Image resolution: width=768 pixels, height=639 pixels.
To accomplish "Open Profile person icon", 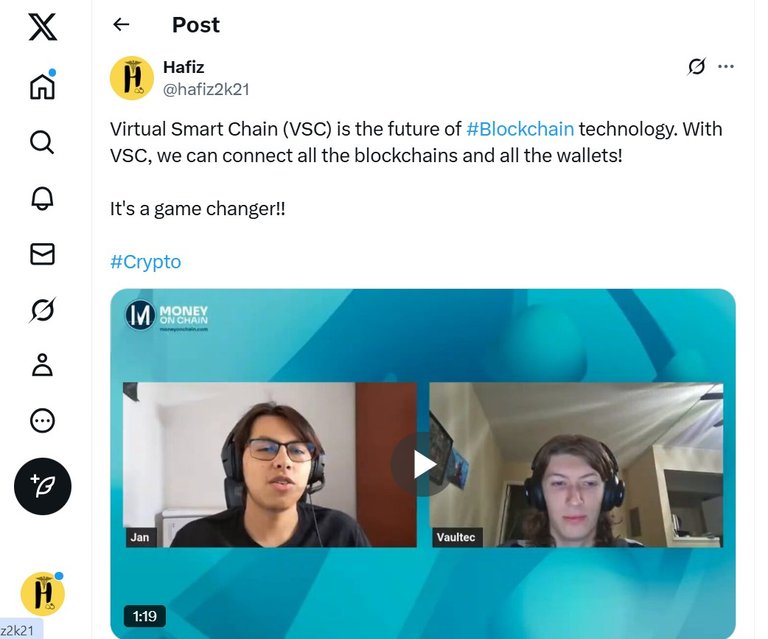I will [x=43, y=365].
